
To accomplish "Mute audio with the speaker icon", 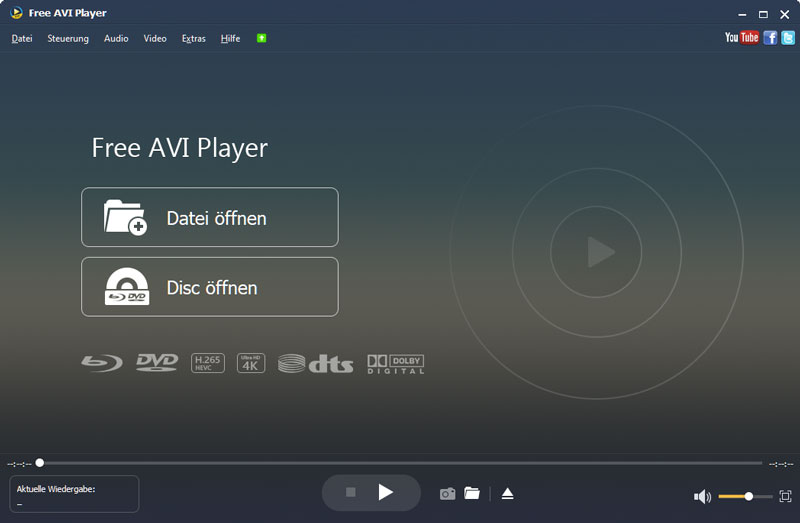I will coord(702,496).
